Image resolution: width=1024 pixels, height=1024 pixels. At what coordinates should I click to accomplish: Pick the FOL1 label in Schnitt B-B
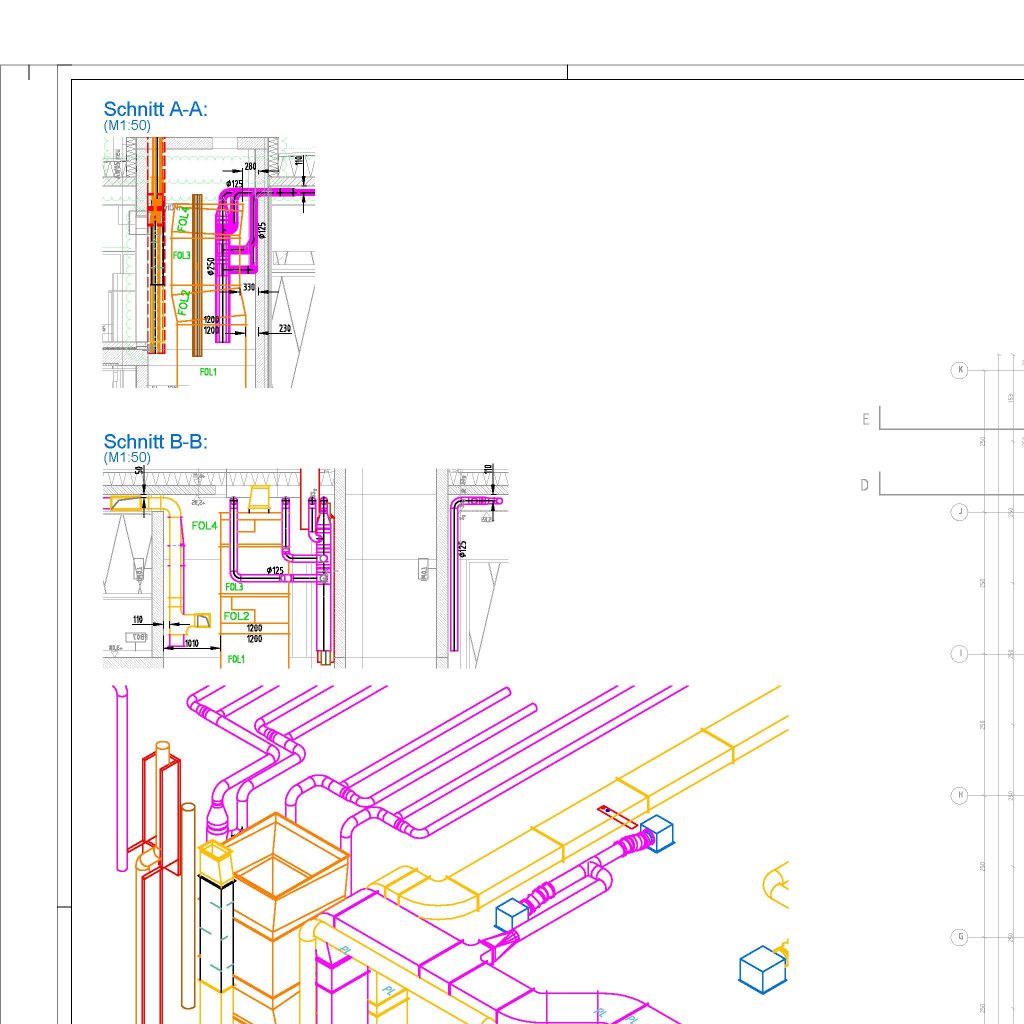coord(236,660)
